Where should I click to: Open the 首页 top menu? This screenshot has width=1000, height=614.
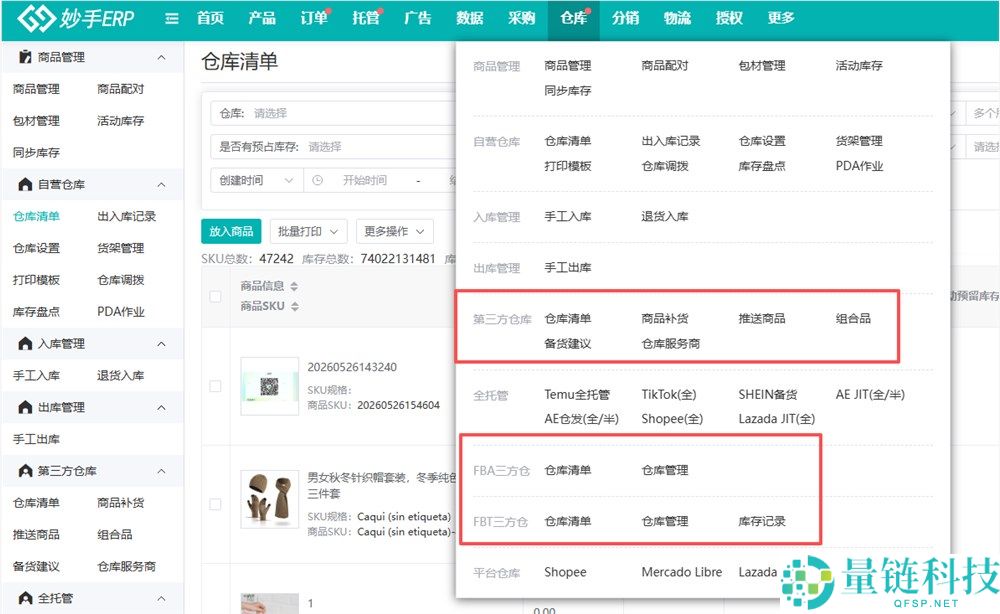(210, 18)
